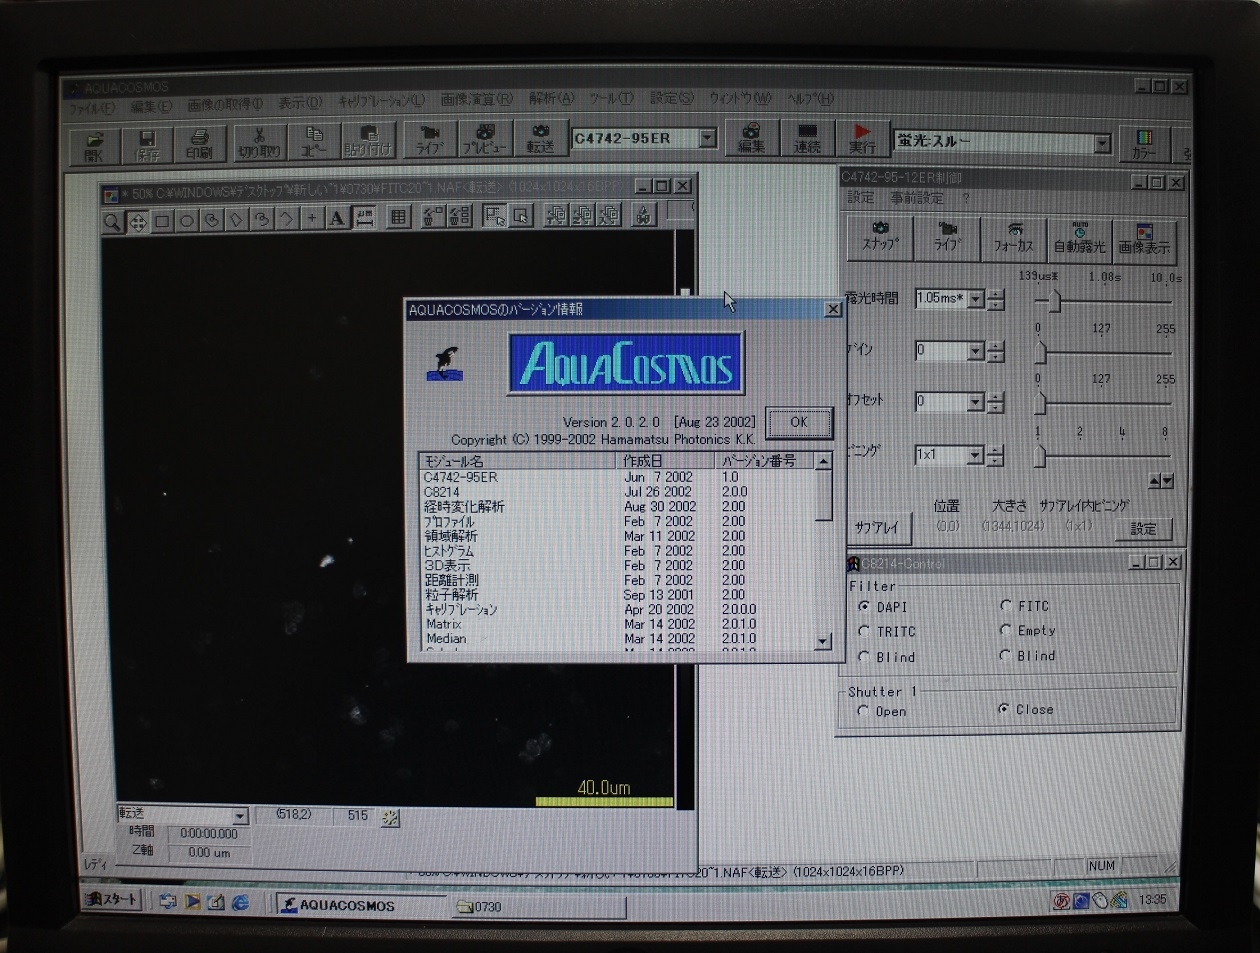This screenshot has height=953, width=1260.
Task: Open the ツール(T) menu
Action: click(610, 98)
